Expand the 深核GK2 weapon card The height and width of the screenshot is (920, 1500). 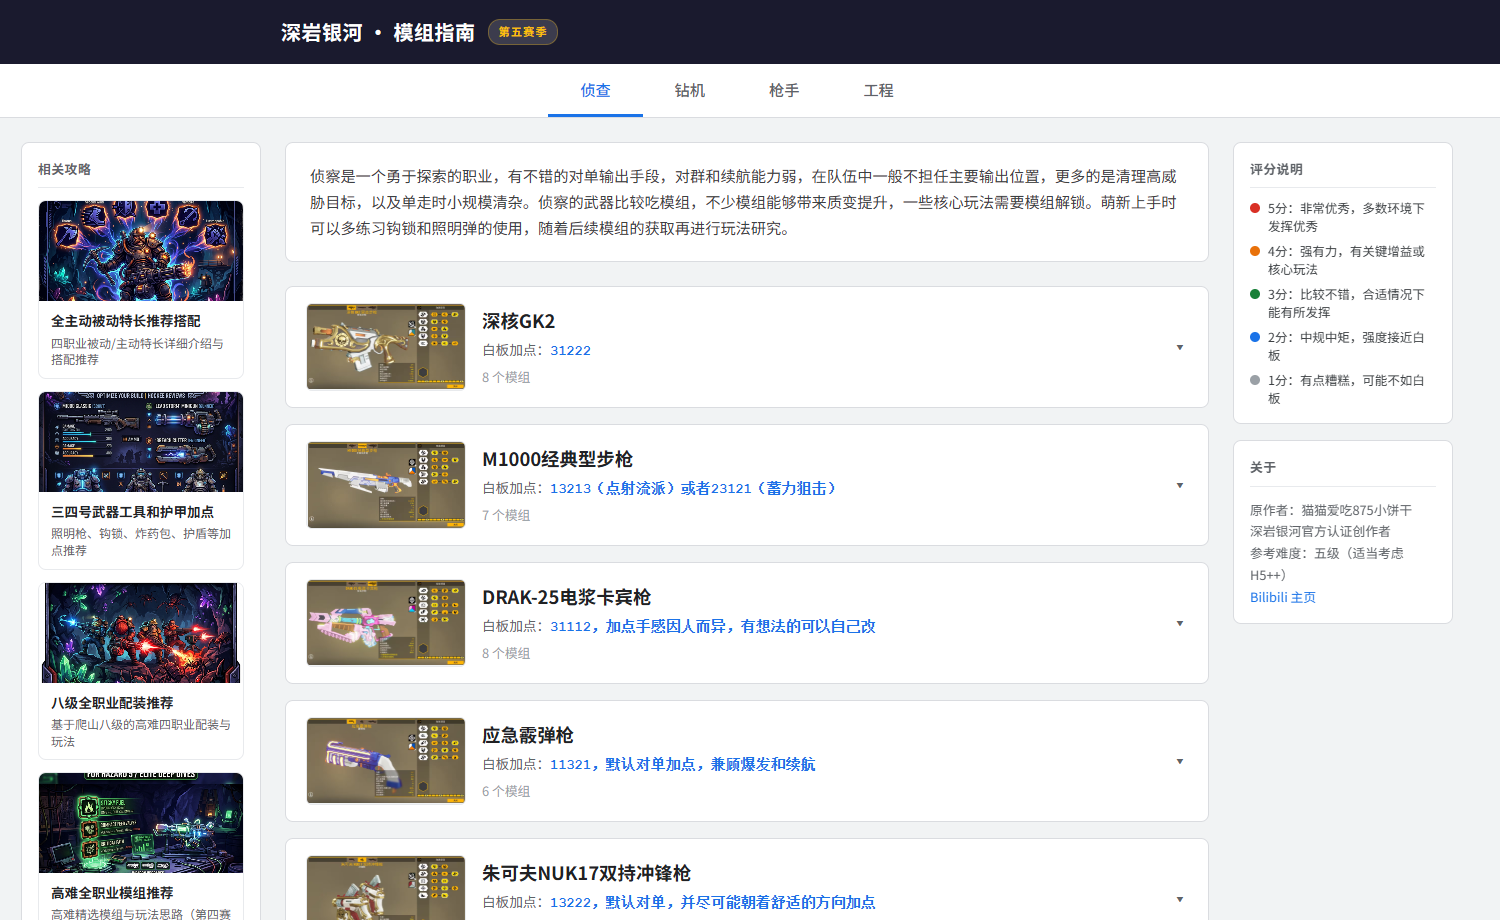[x=1180, y=348]
